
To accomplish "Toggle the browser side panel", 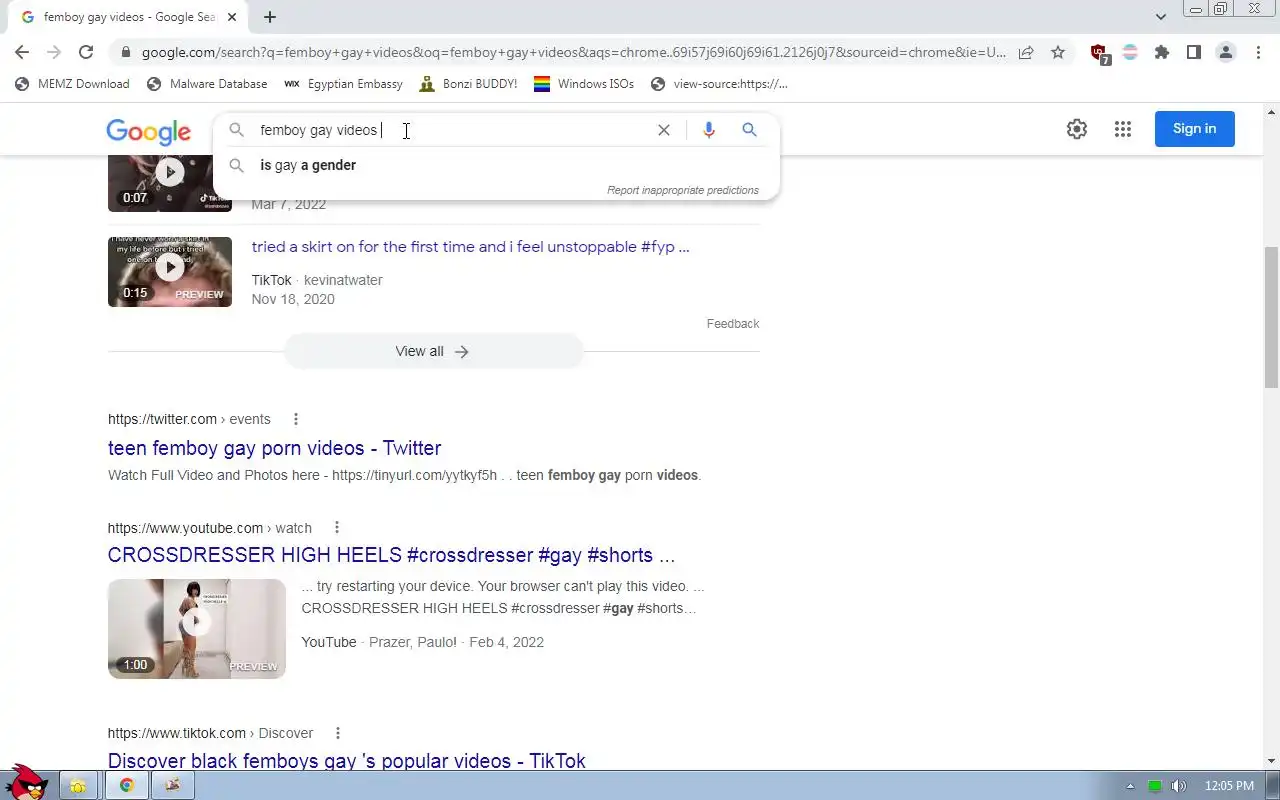I will (1194, 53).
